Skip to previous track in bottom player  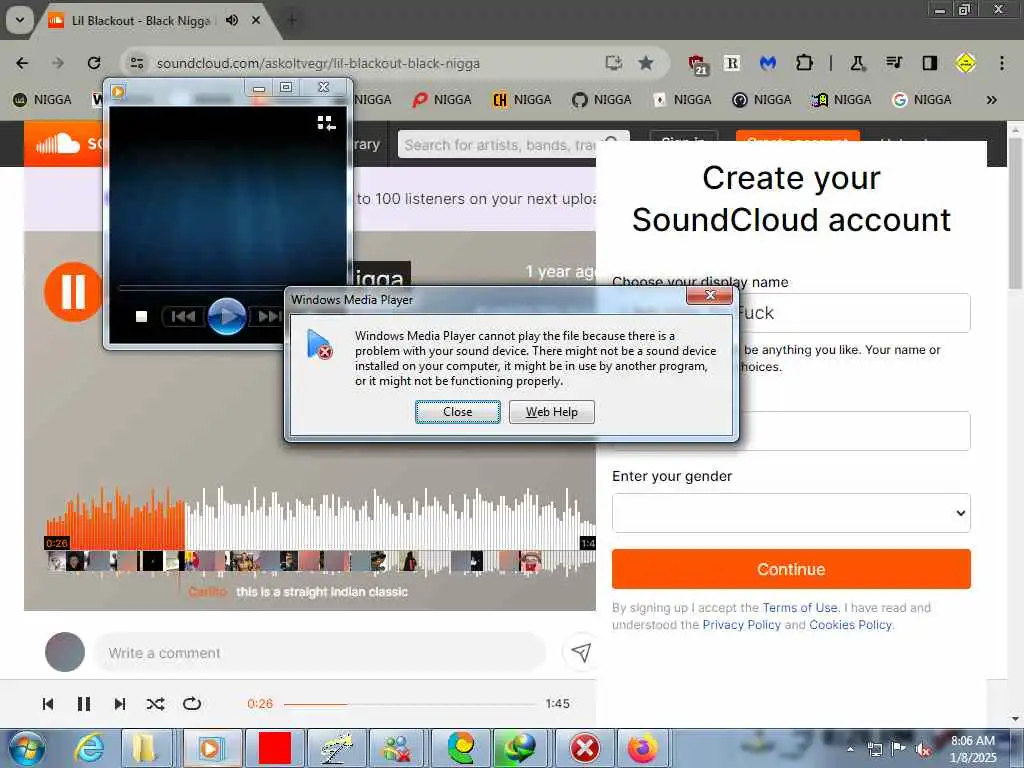[x=48, y=703]
